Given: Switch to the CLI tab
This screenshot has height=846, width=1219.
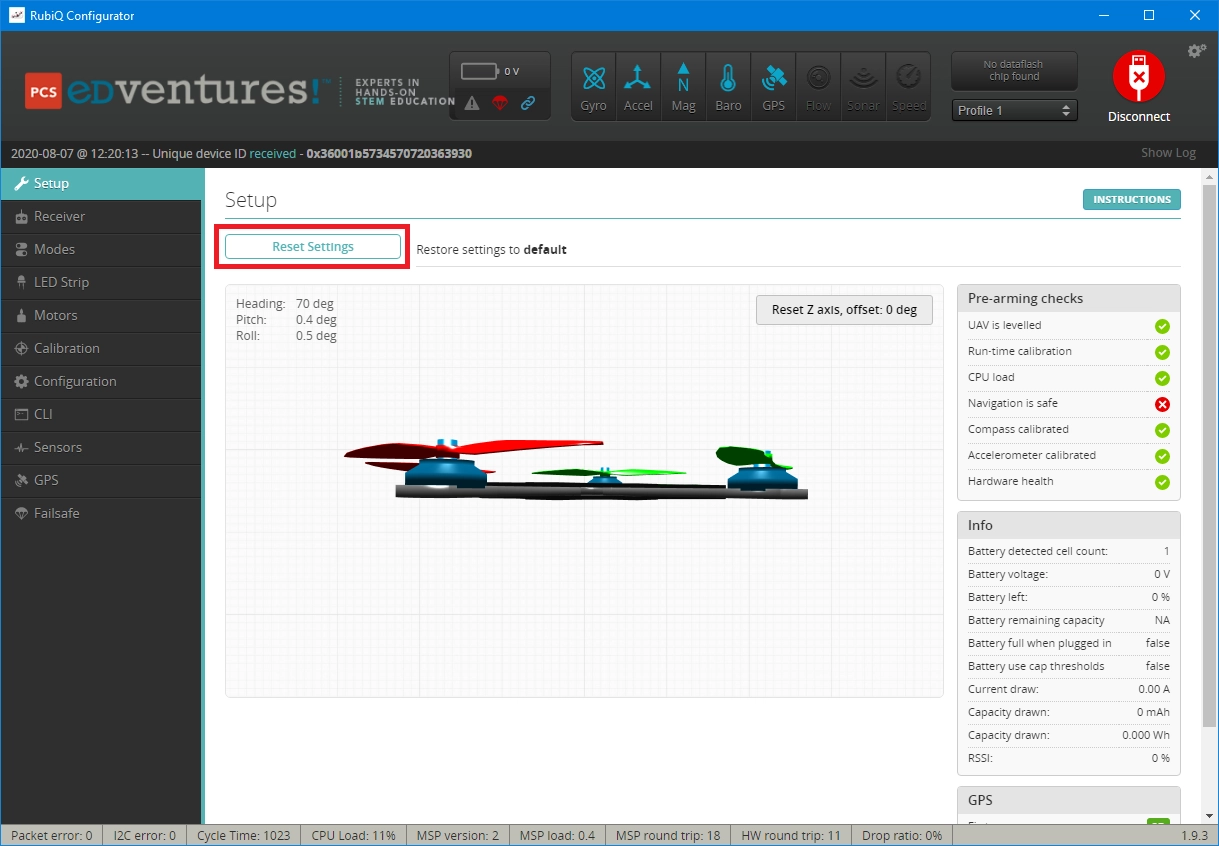Looking at the screenshot, I should tap(101, 414).
